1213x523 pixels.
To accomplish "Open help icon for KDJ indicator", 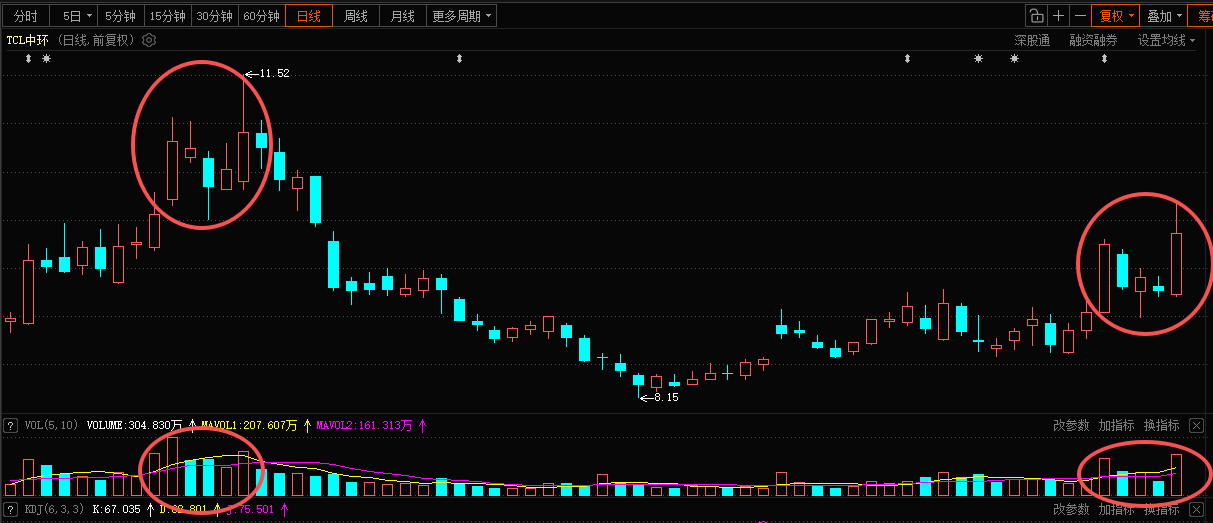I will pyautogui.click(x=11, y=509).
